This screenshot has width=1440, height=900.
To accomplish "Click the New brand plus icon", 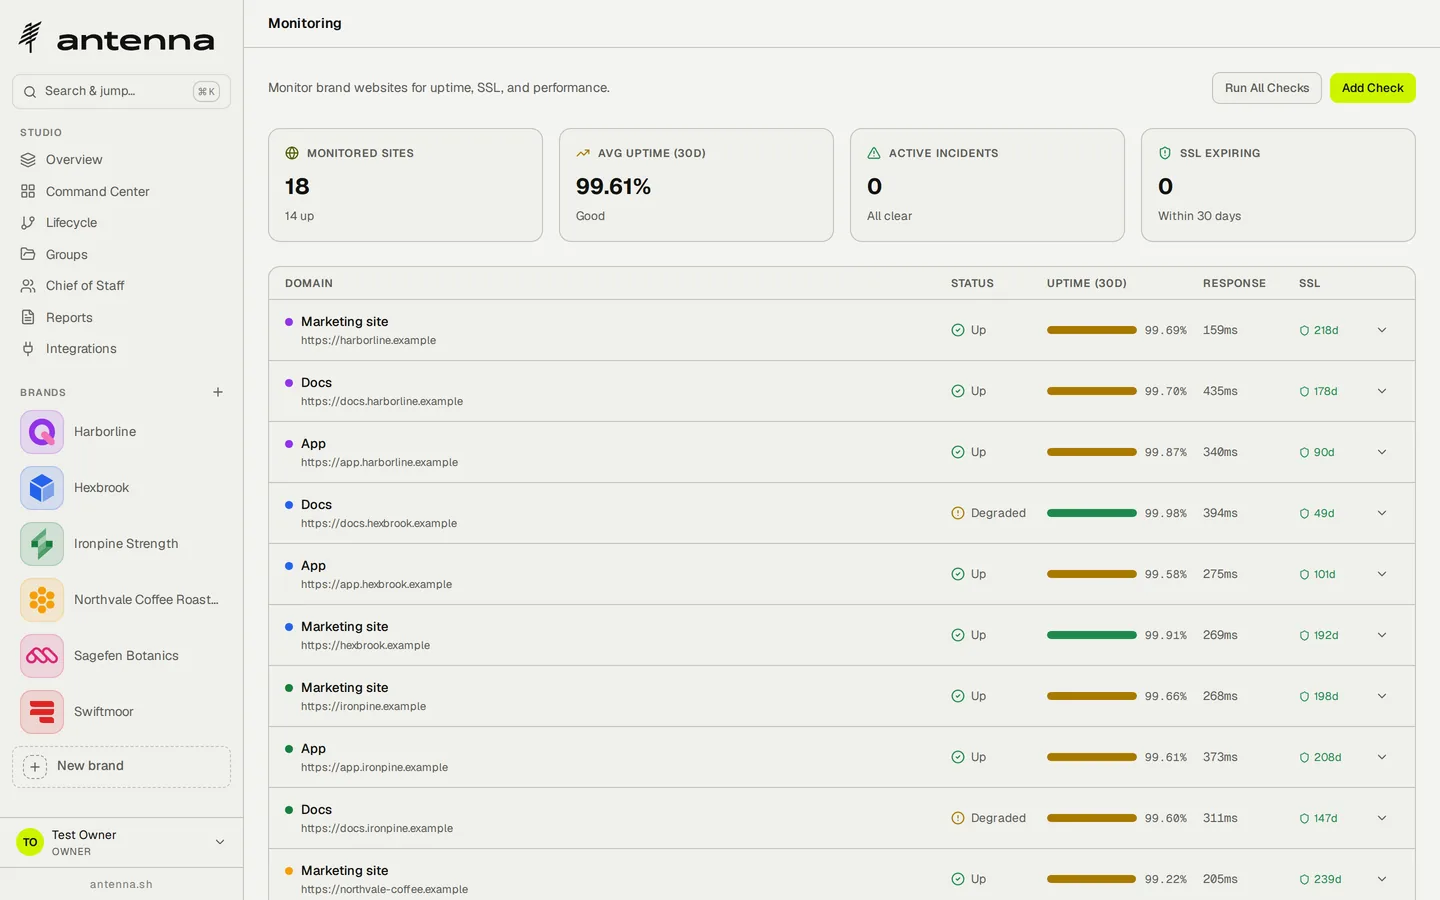I will (x=35, y=767).
